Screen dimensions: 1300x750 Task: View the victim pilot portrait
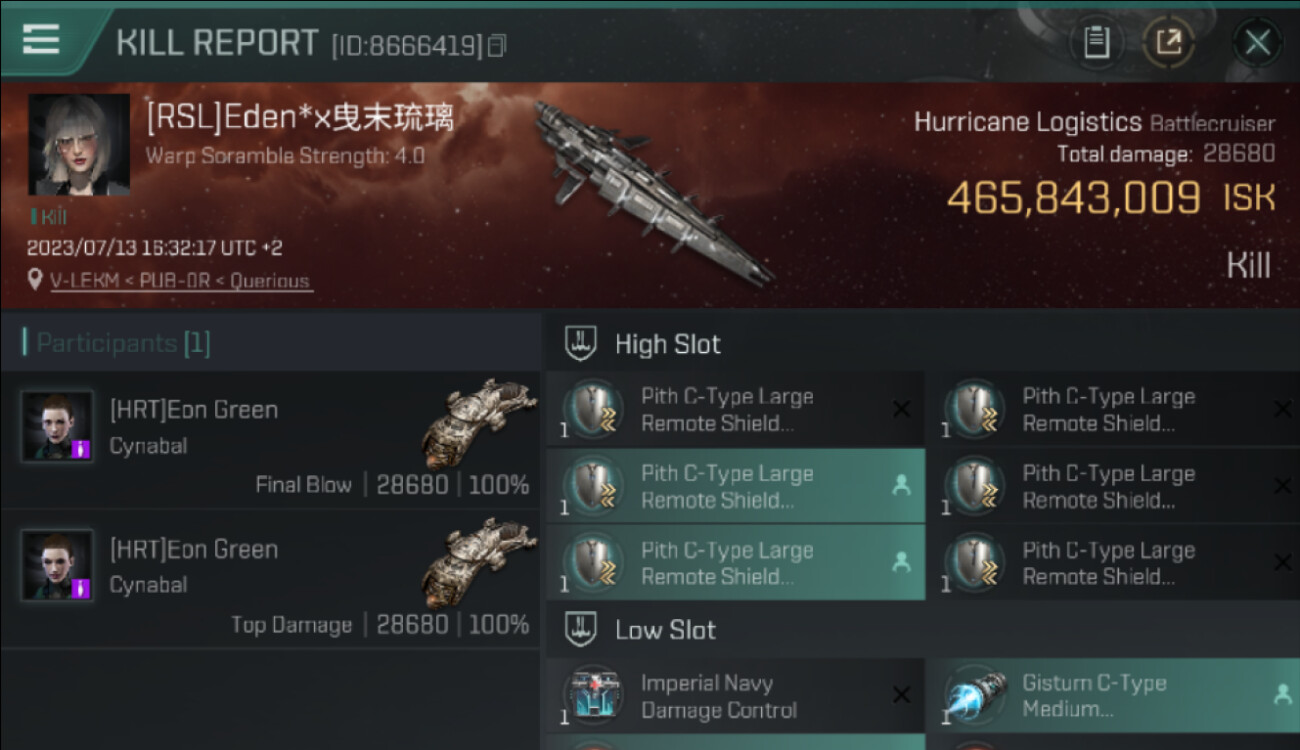pos(79,145)
